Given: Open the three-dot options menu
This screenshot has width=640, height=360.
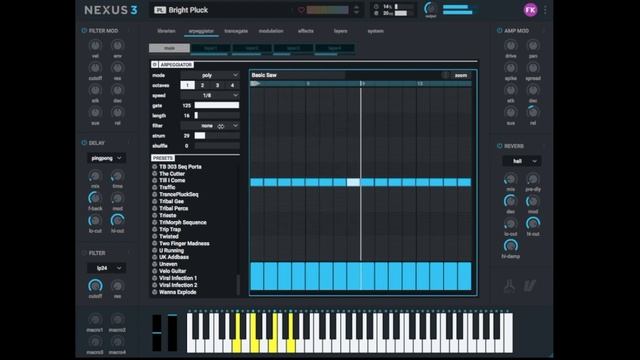Looking at the screenshot, I should pyautogui.click(x=545, y=10).
